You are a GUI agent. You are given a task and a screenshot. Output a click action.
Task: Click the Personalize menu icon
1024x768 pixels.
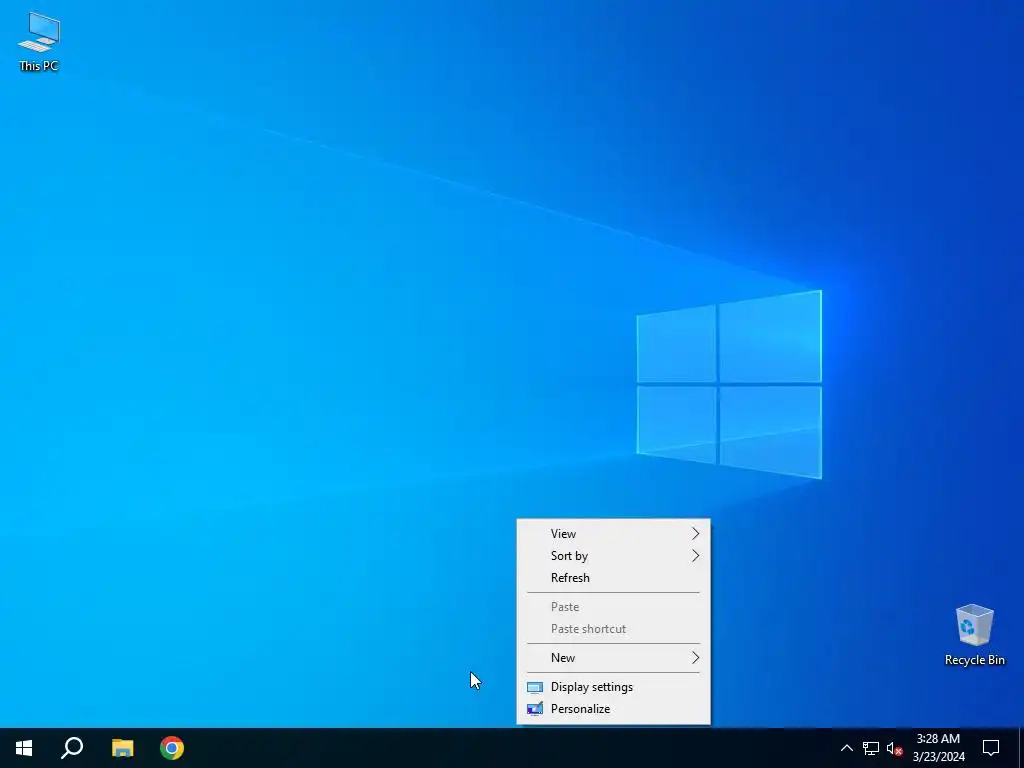click(535, 709)
